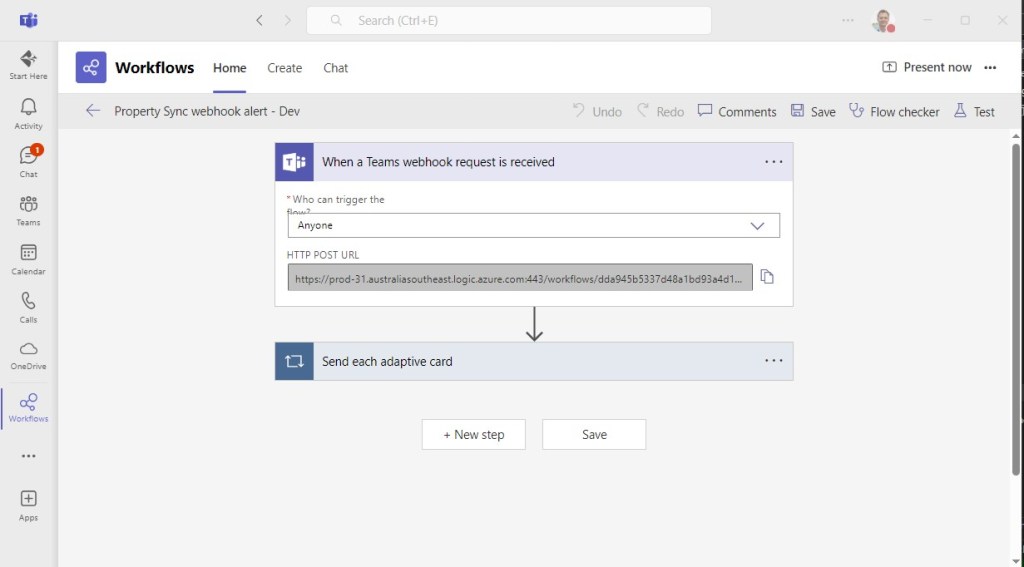
Task: Redo the flow change
Action: (x=660, y=112)
